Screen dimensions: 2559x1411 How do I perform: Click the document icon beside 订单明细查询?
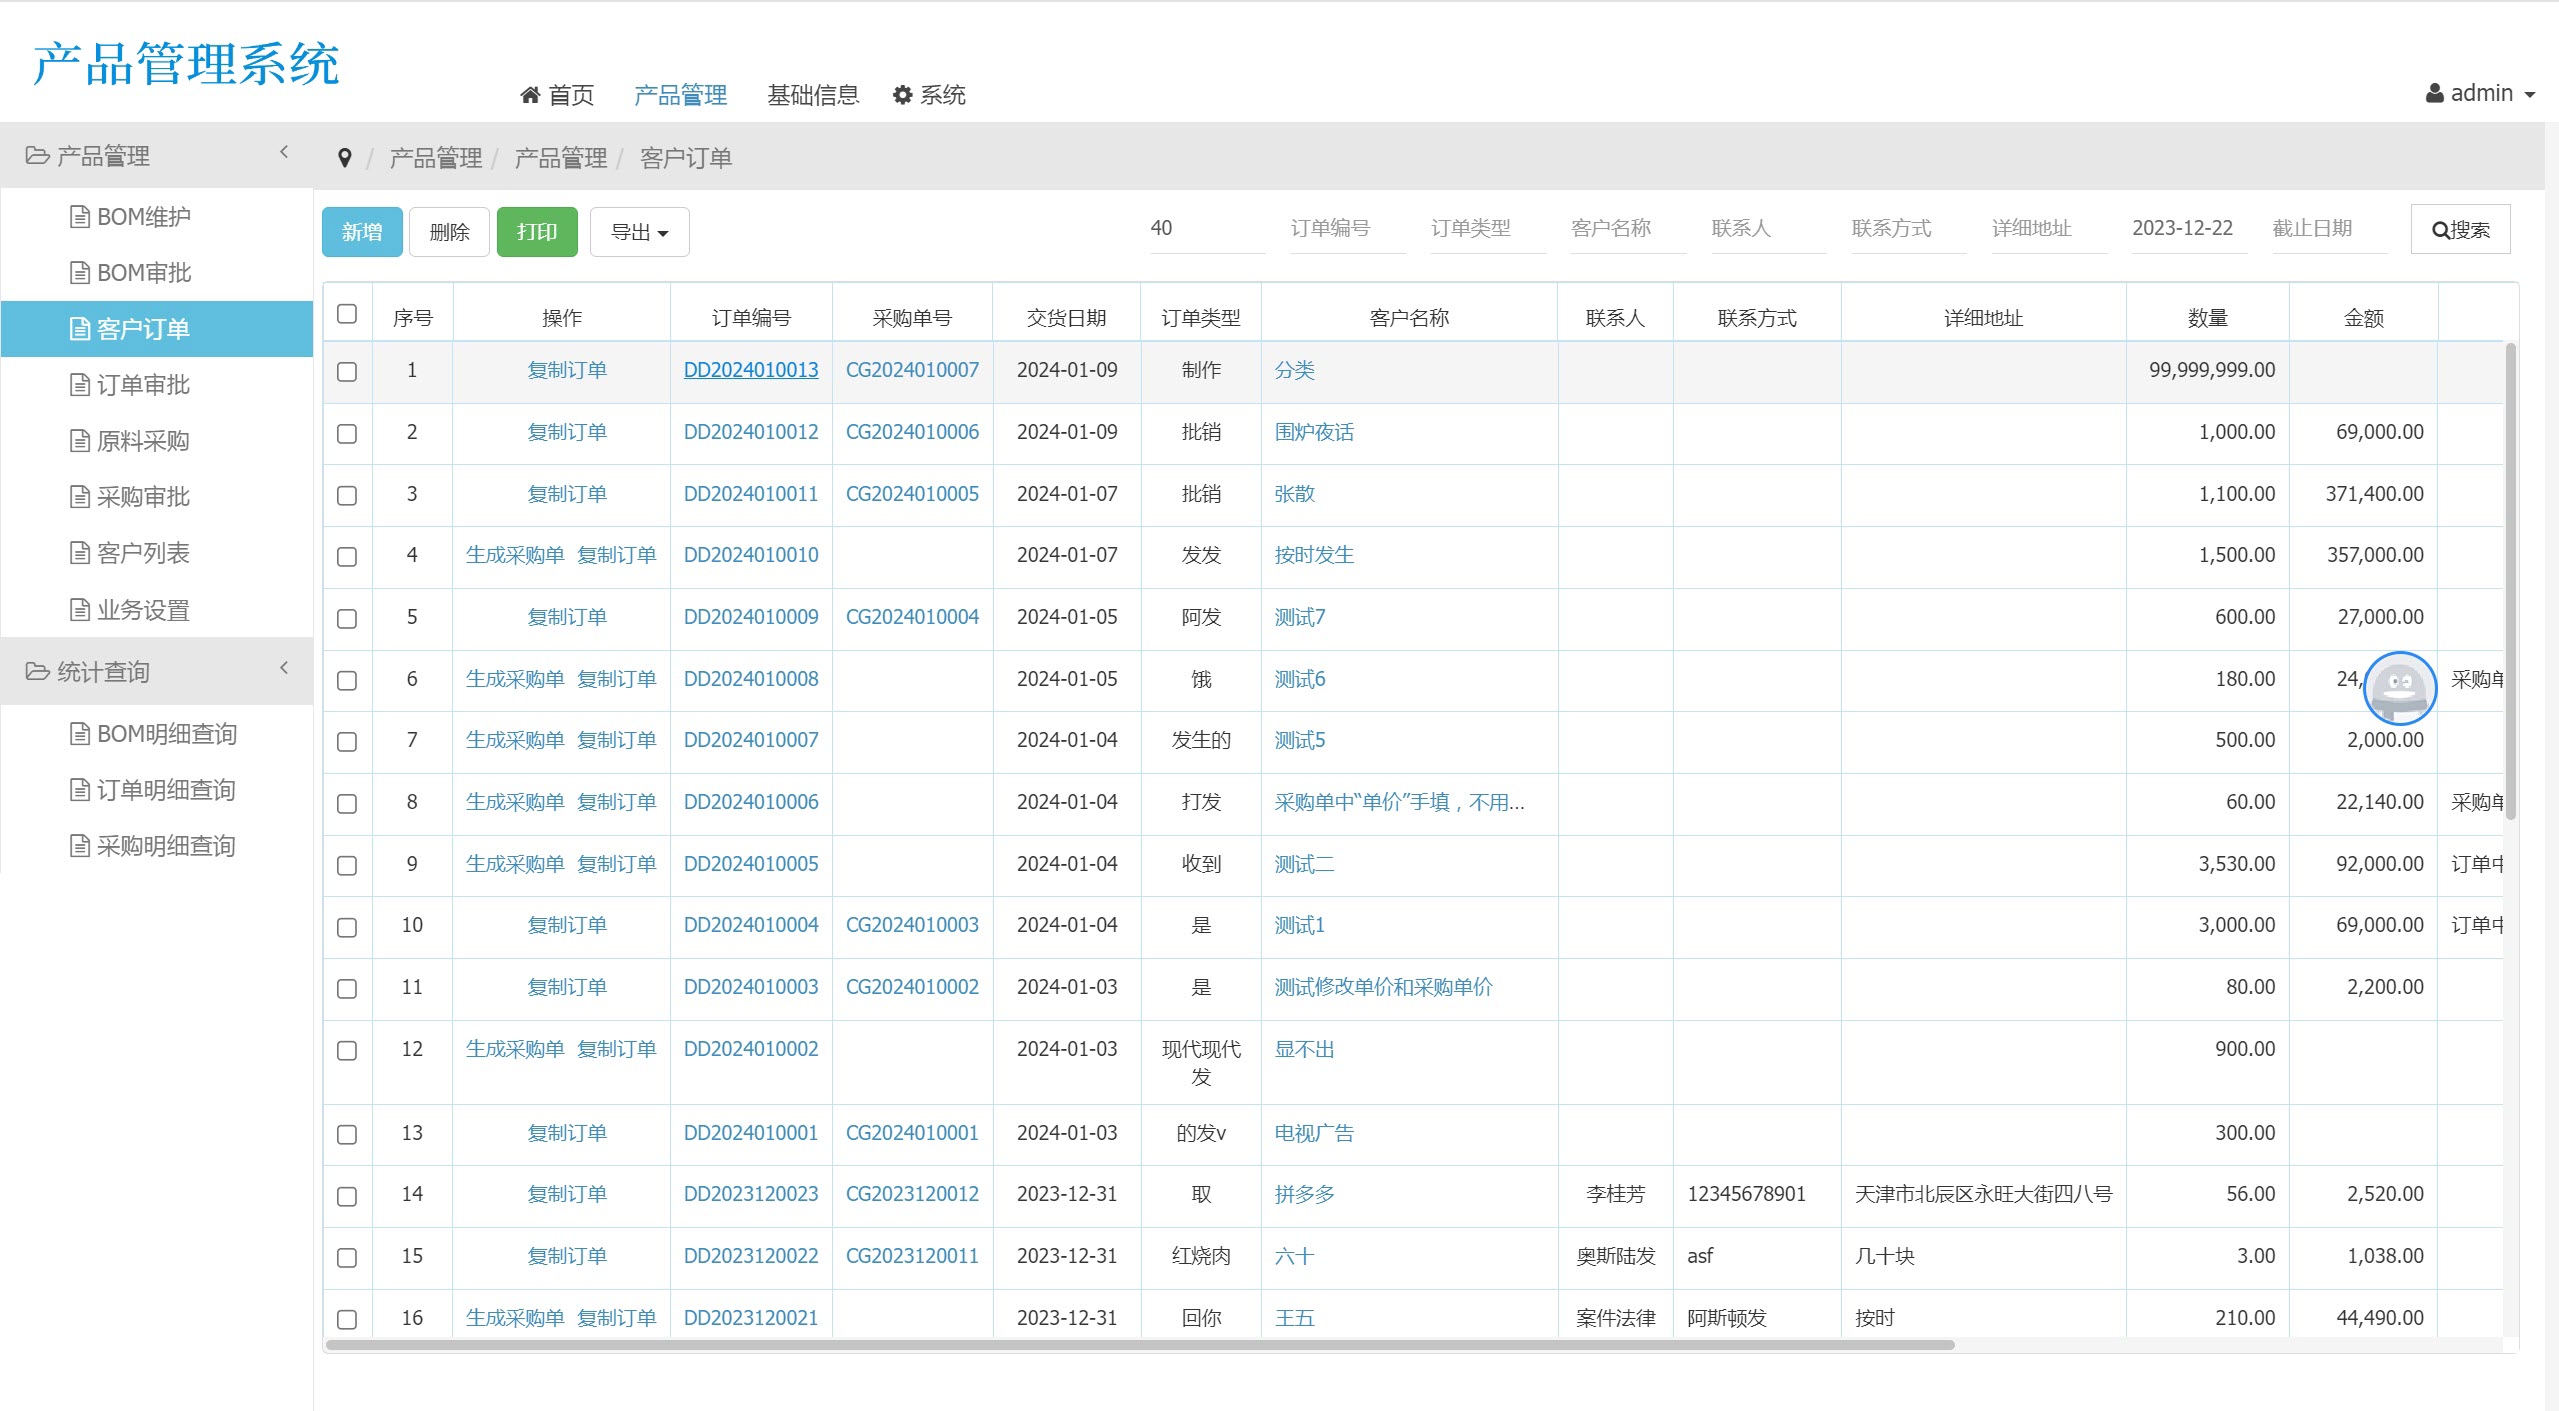(x=80, y=790)
